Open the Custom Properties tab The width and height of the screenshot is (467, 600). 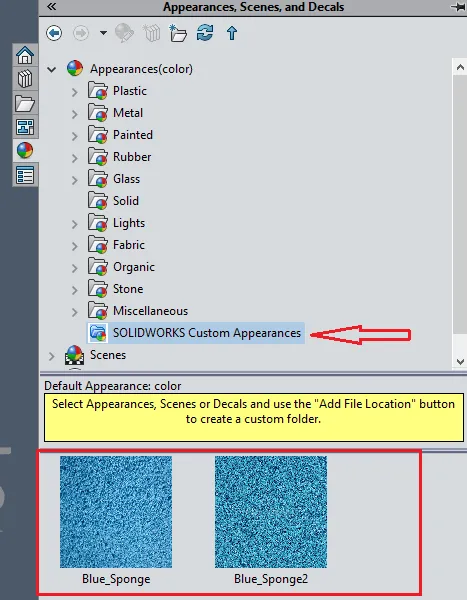(25, 175)
